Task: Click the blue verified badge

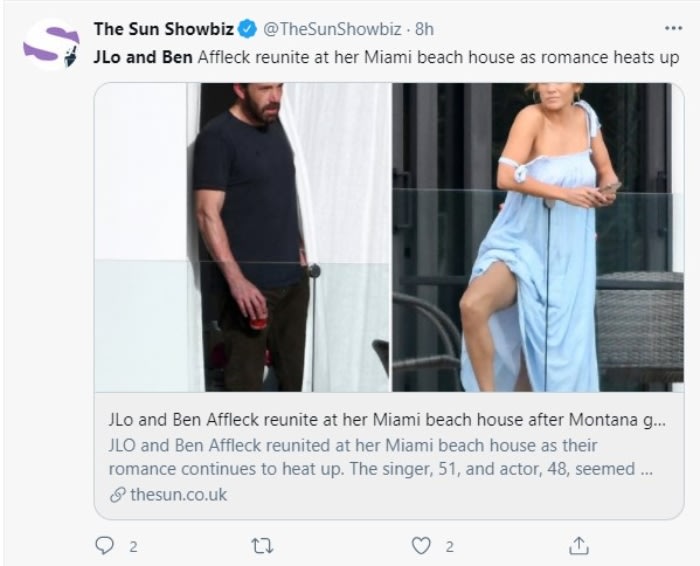Action: click(x=247, y=29)
